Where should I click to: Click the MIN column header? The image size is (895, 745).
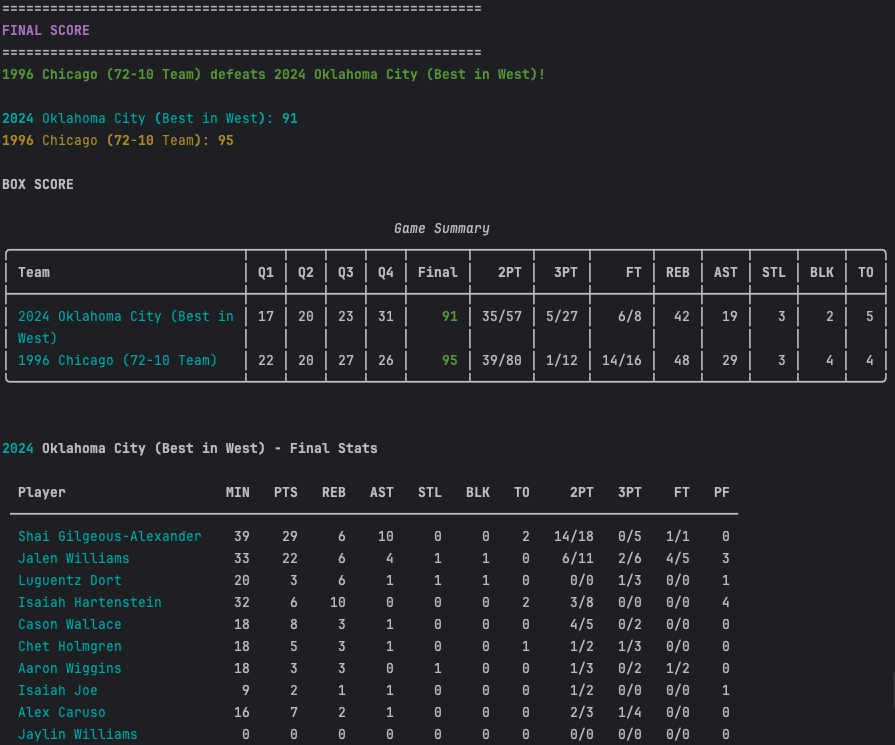238,492
